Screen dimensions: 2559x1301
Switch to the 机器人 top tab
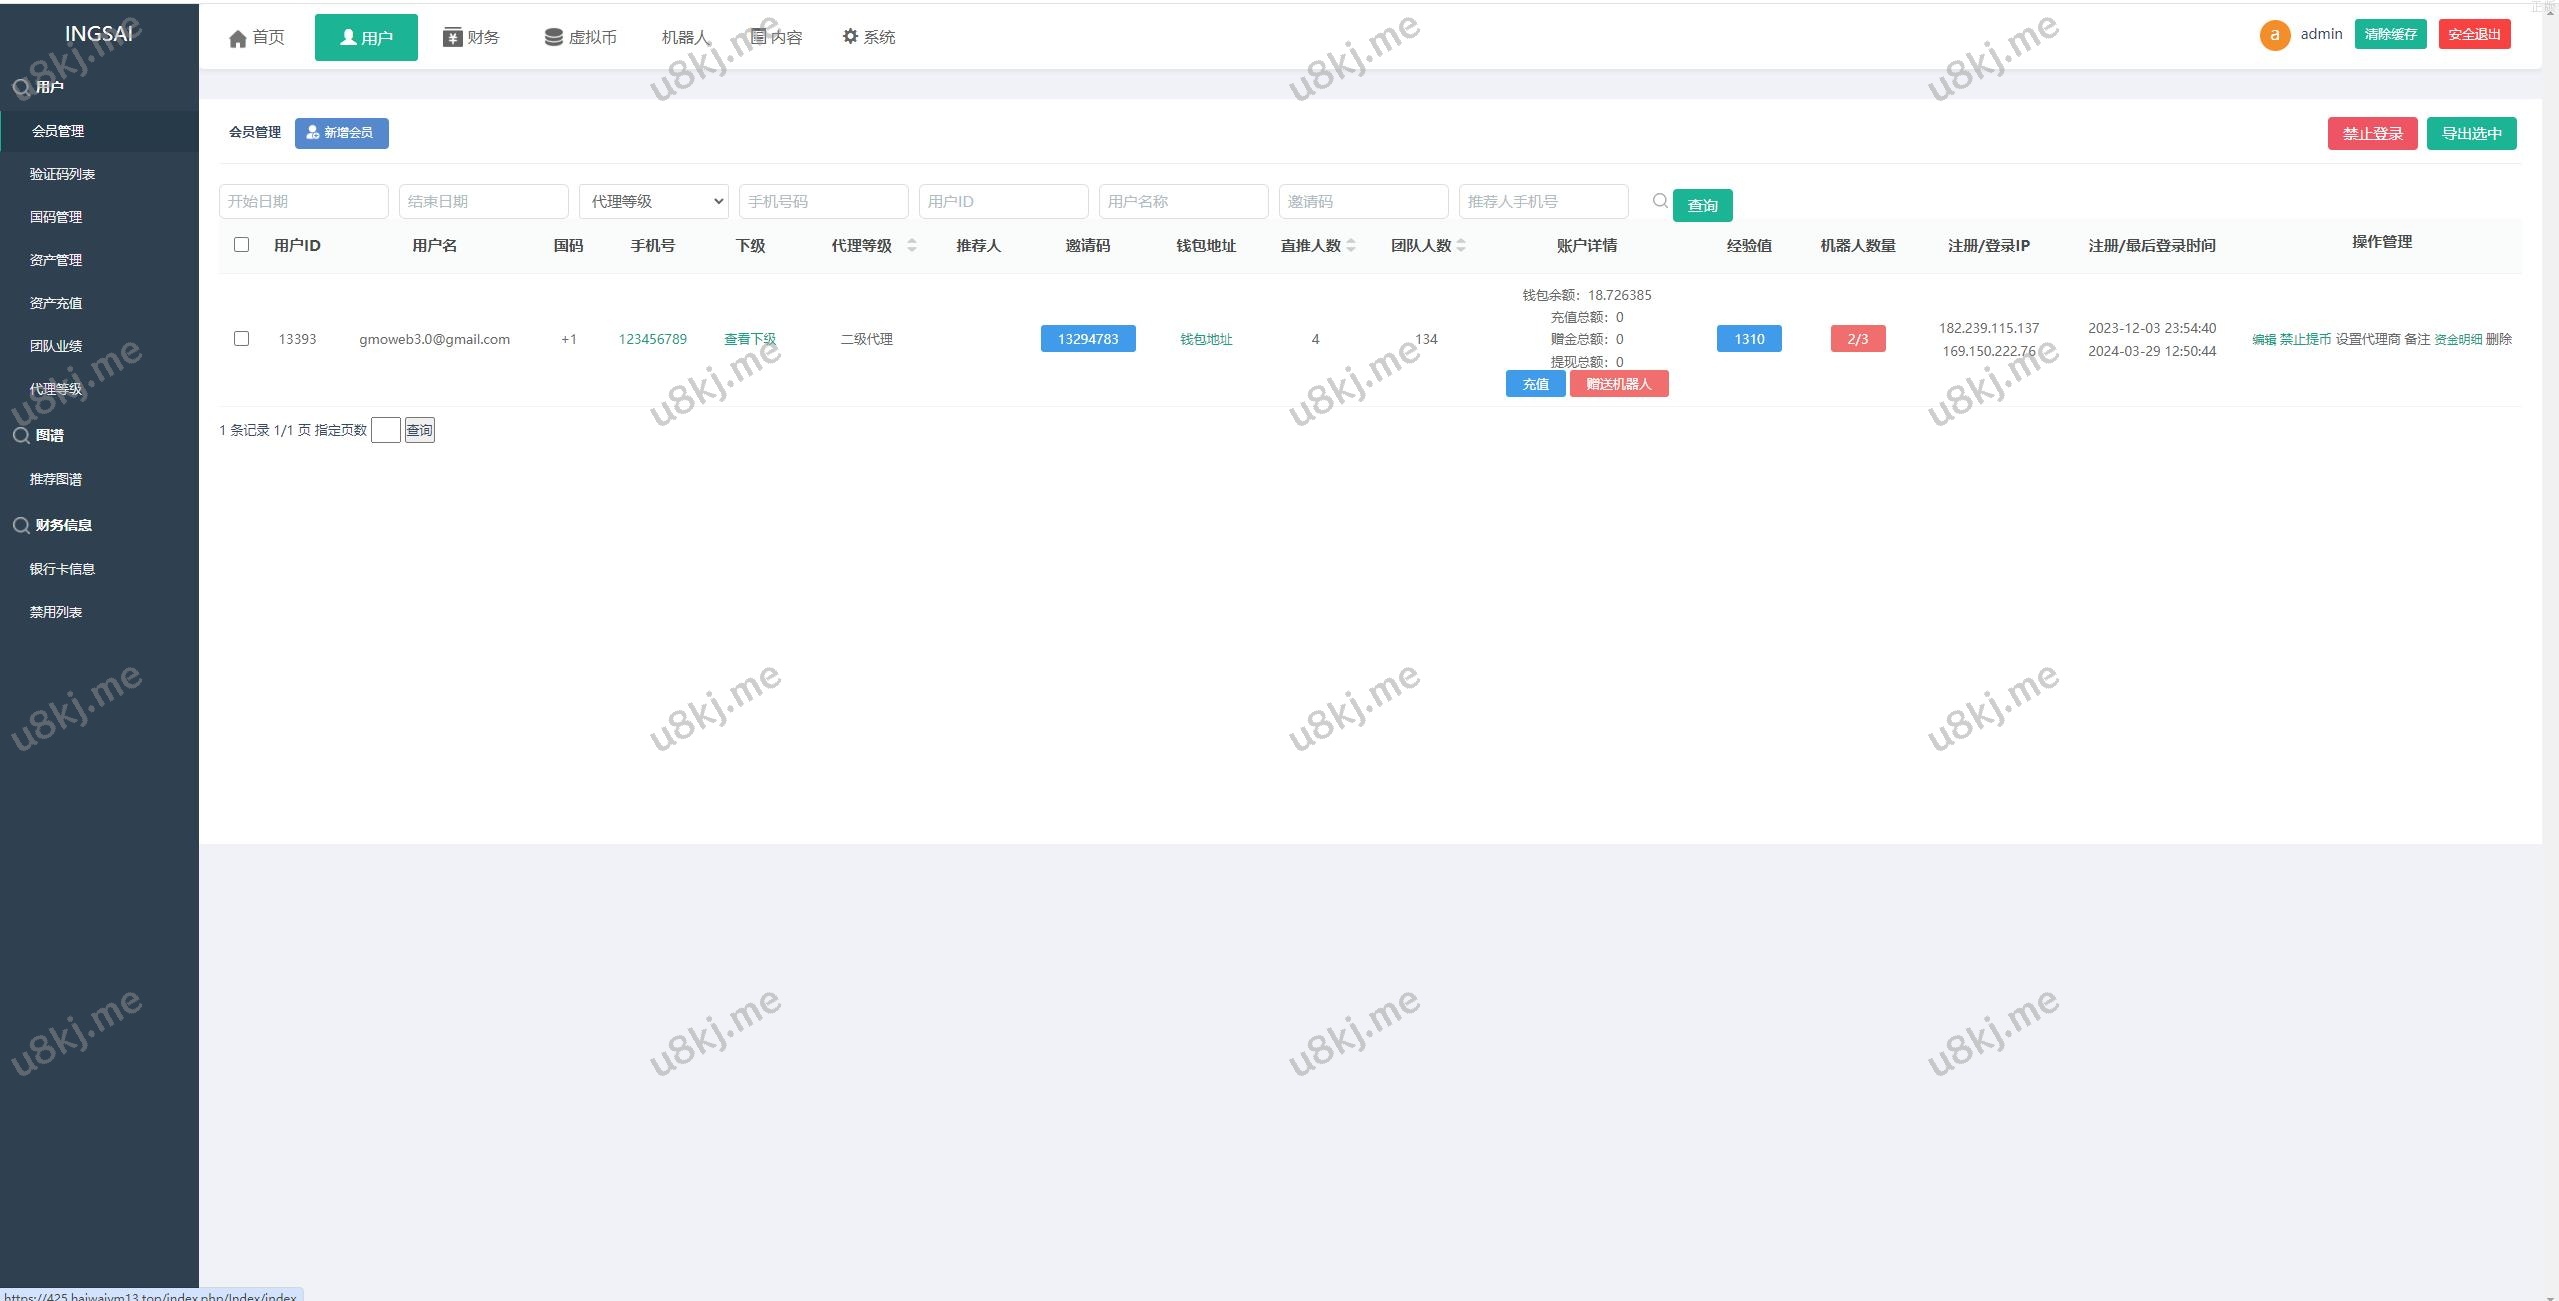(685, 37)
